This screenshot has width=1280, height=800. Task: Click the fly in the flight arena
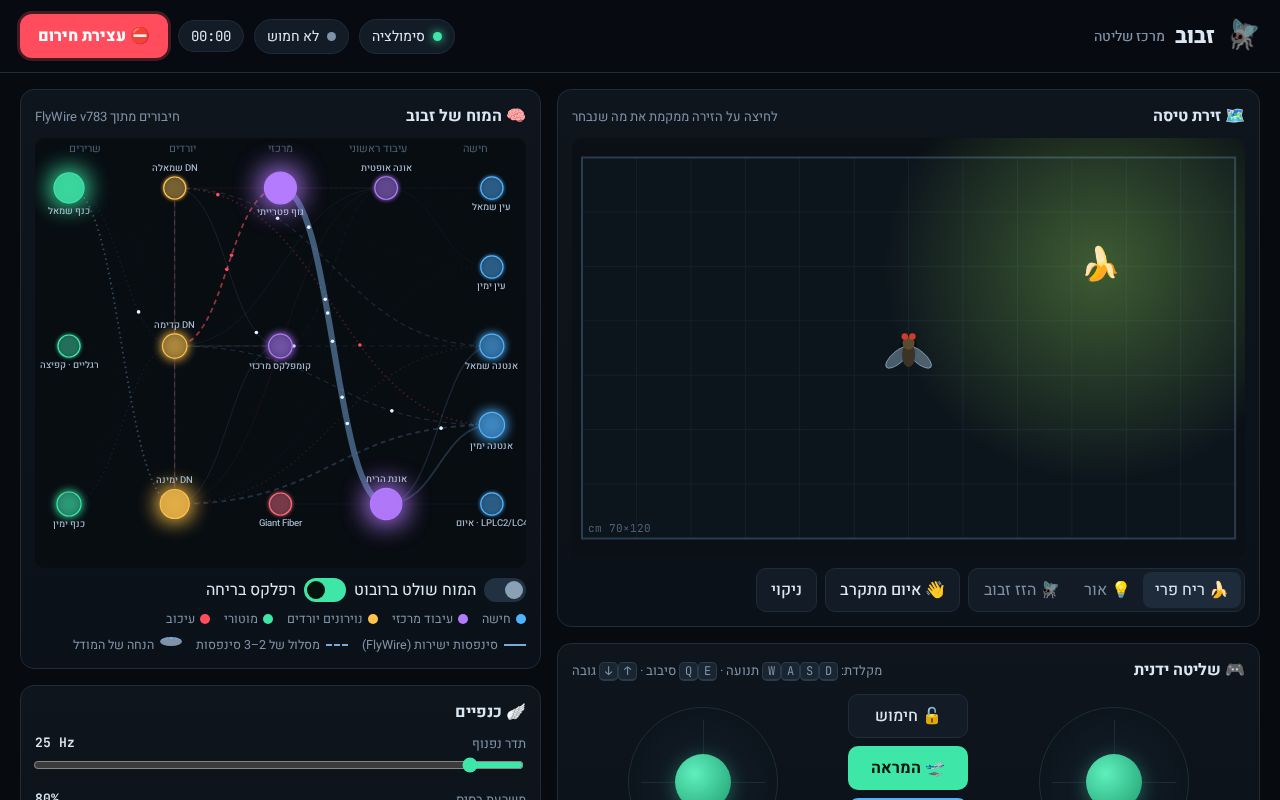(908, 351)
